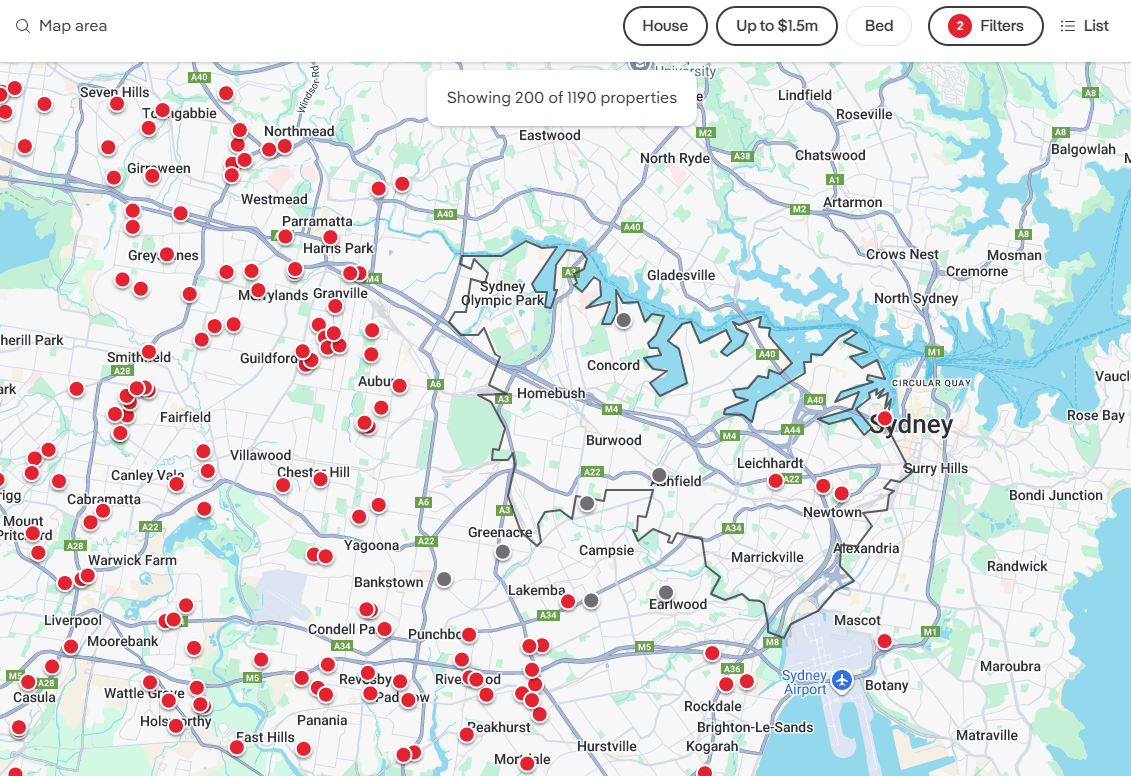Viewport: 1131px width, 776px height.
Task: Open the Bed filter dropdown
Action: pos(878,26)
